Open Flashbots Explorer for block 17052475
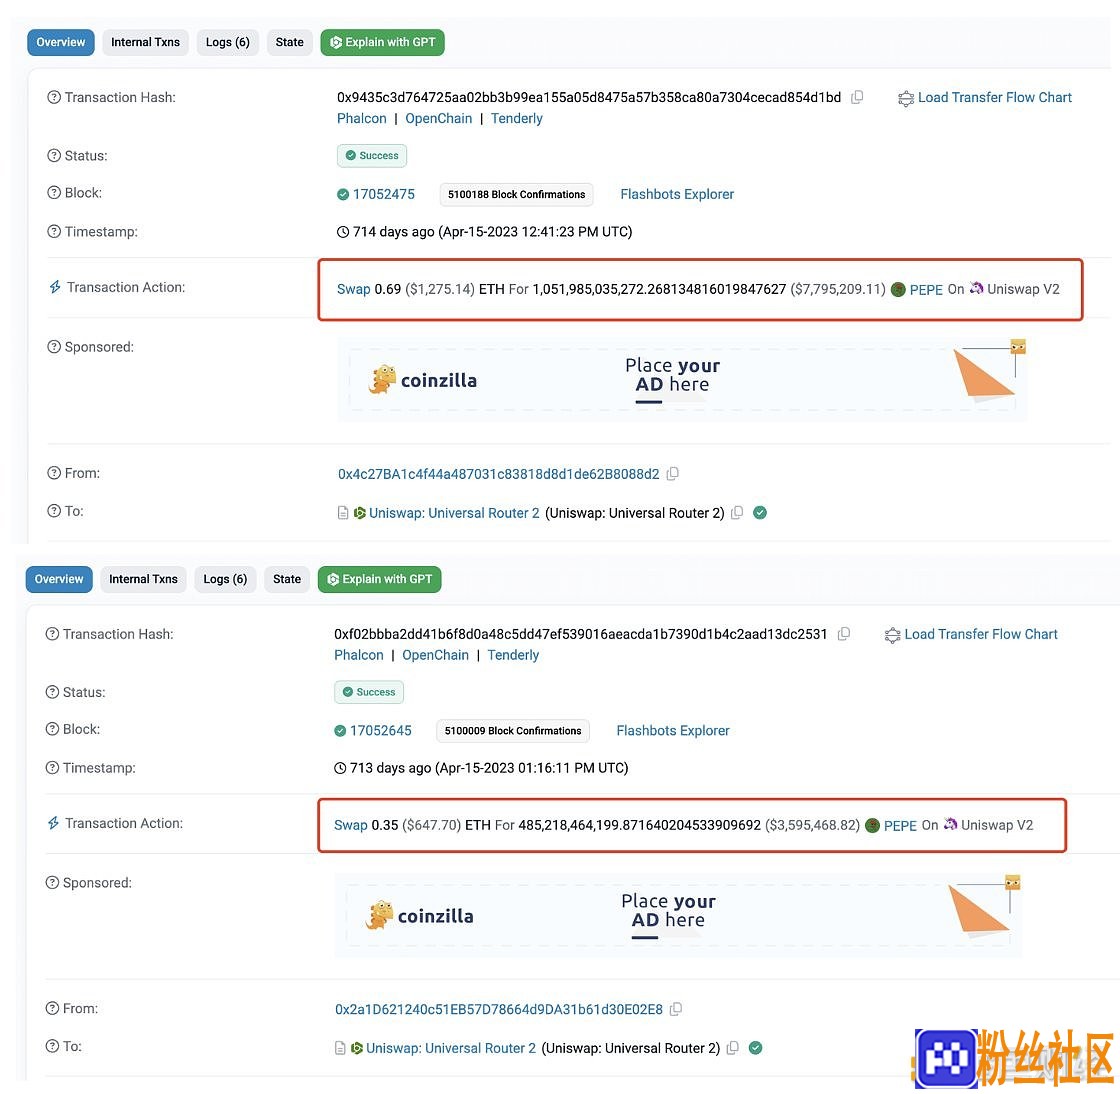Image resolution: width=1120 pixels, height=1094 pixels. 677,194
